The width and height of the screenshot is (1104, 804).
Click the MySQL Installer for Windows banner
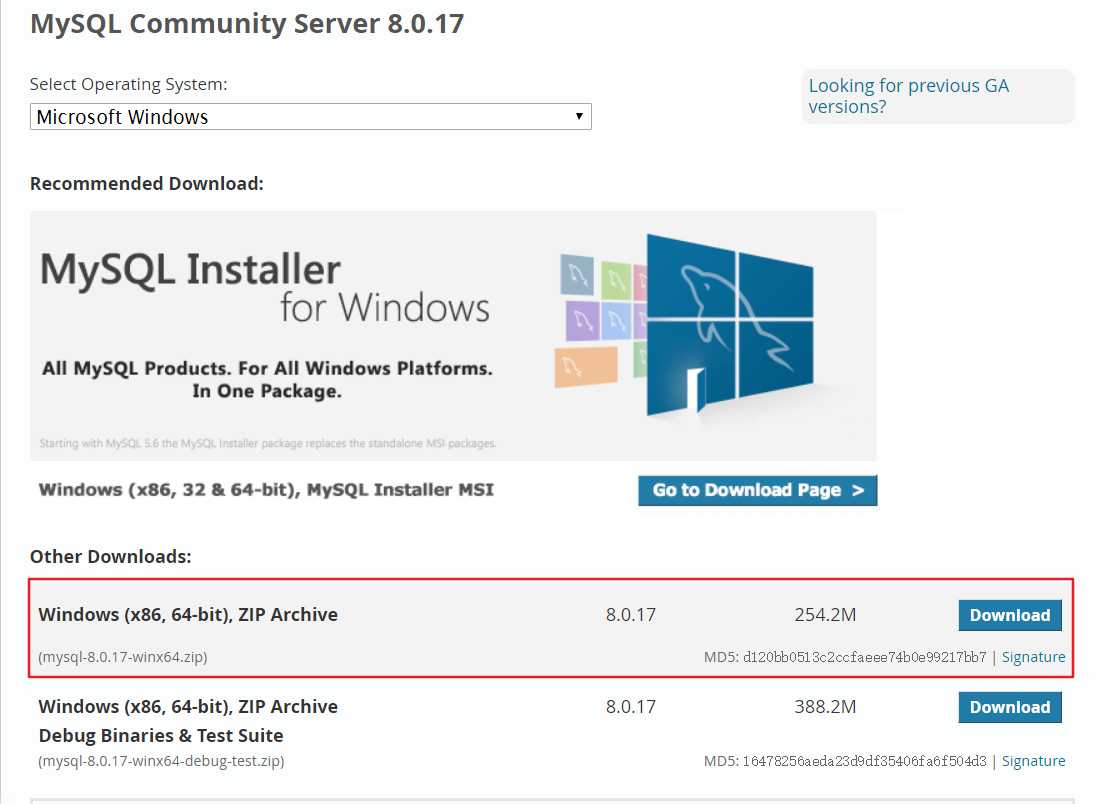coord(453,336)
